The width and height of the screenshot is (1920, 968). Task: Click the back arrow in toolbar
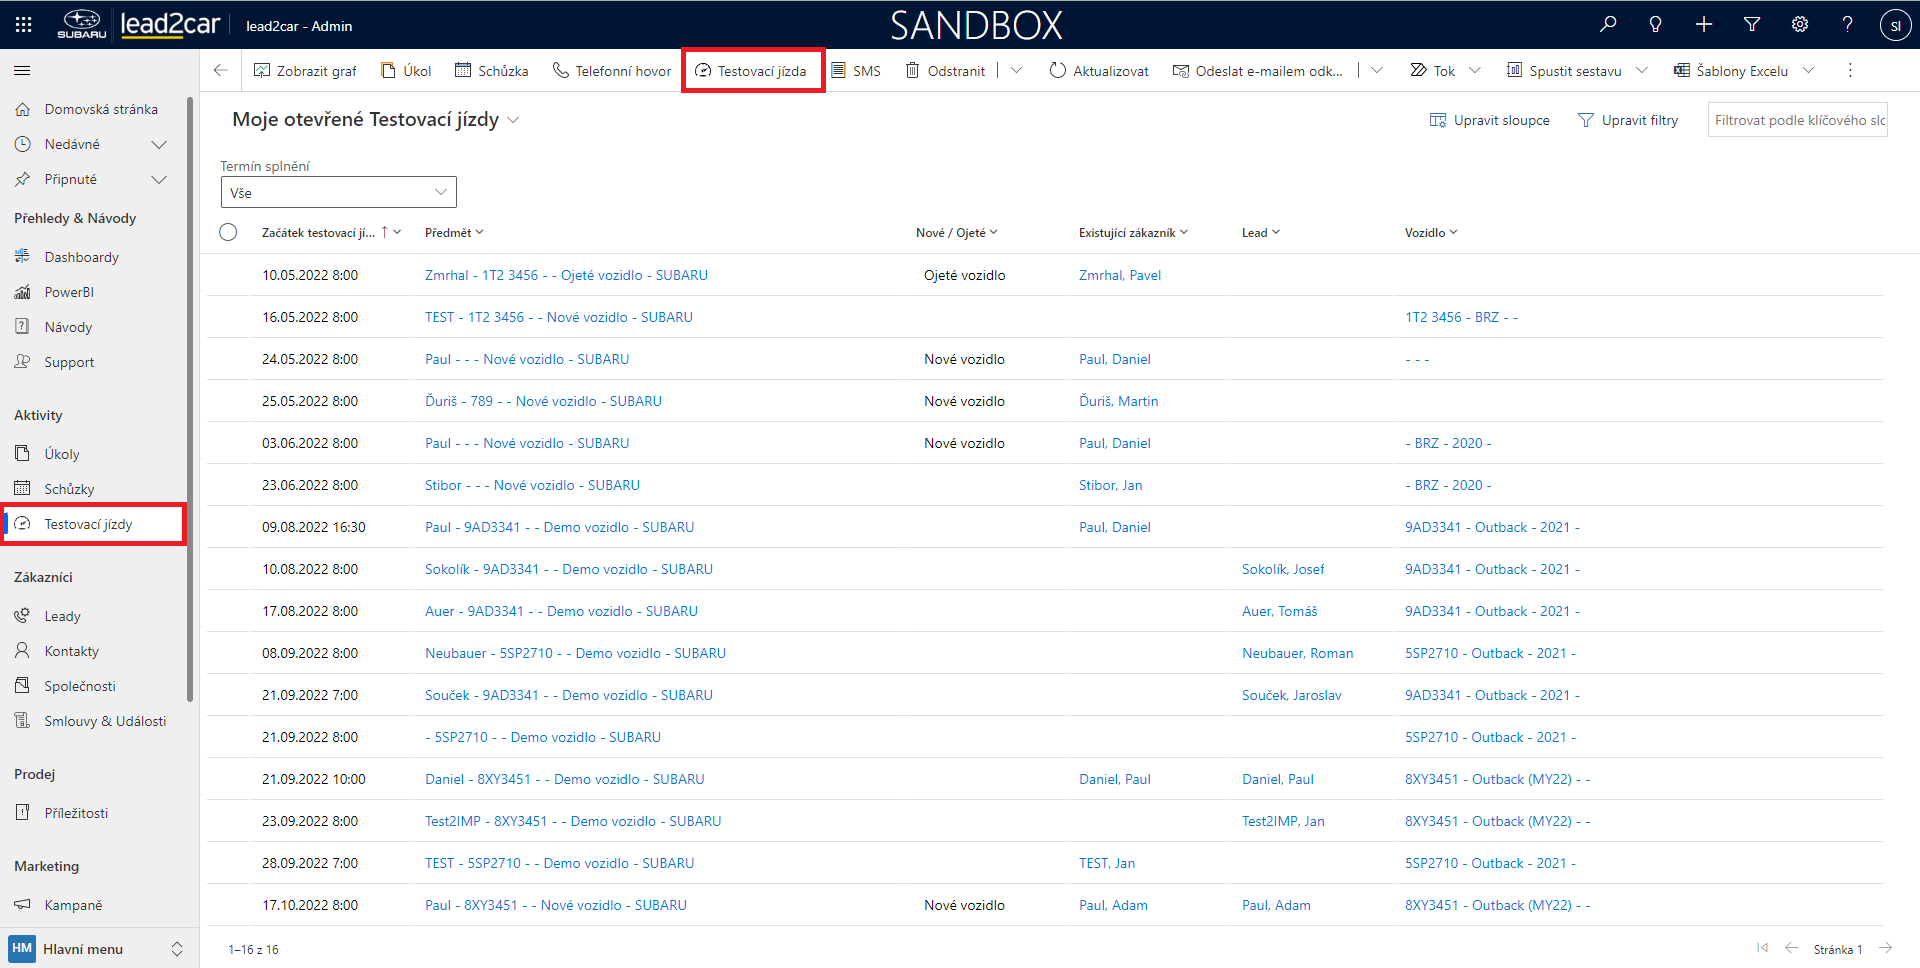point(221,71)
